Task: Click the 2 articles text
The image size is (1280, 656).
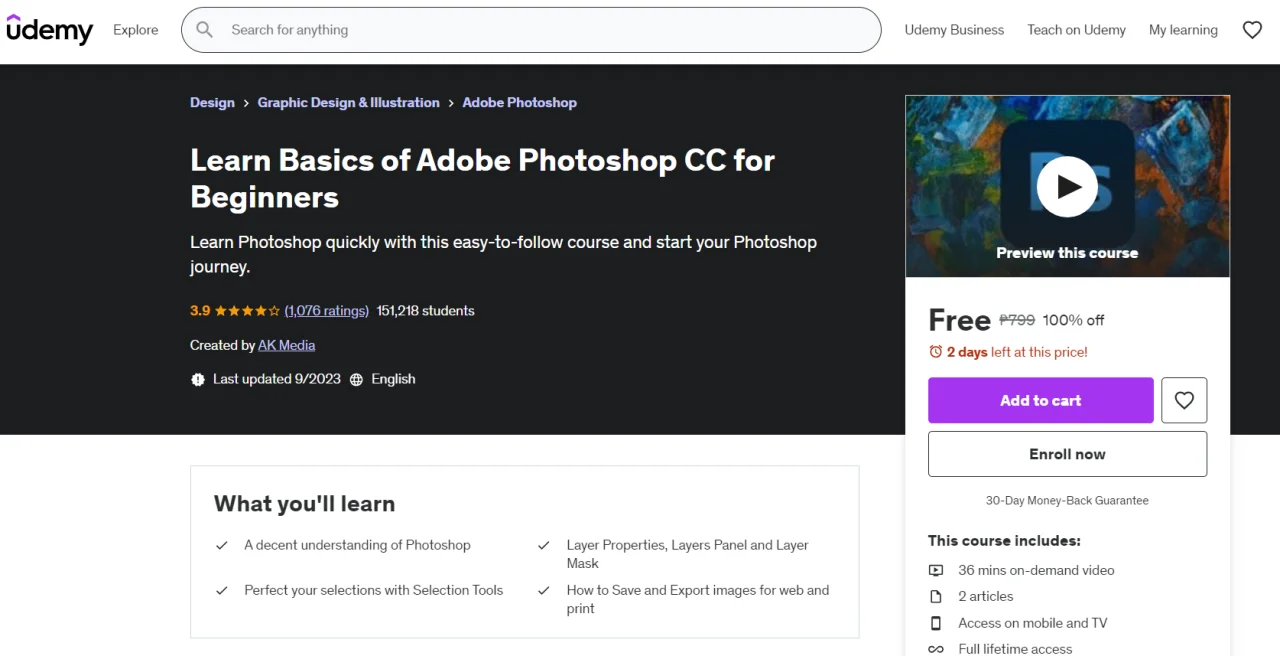Action: tap(985, 596)
